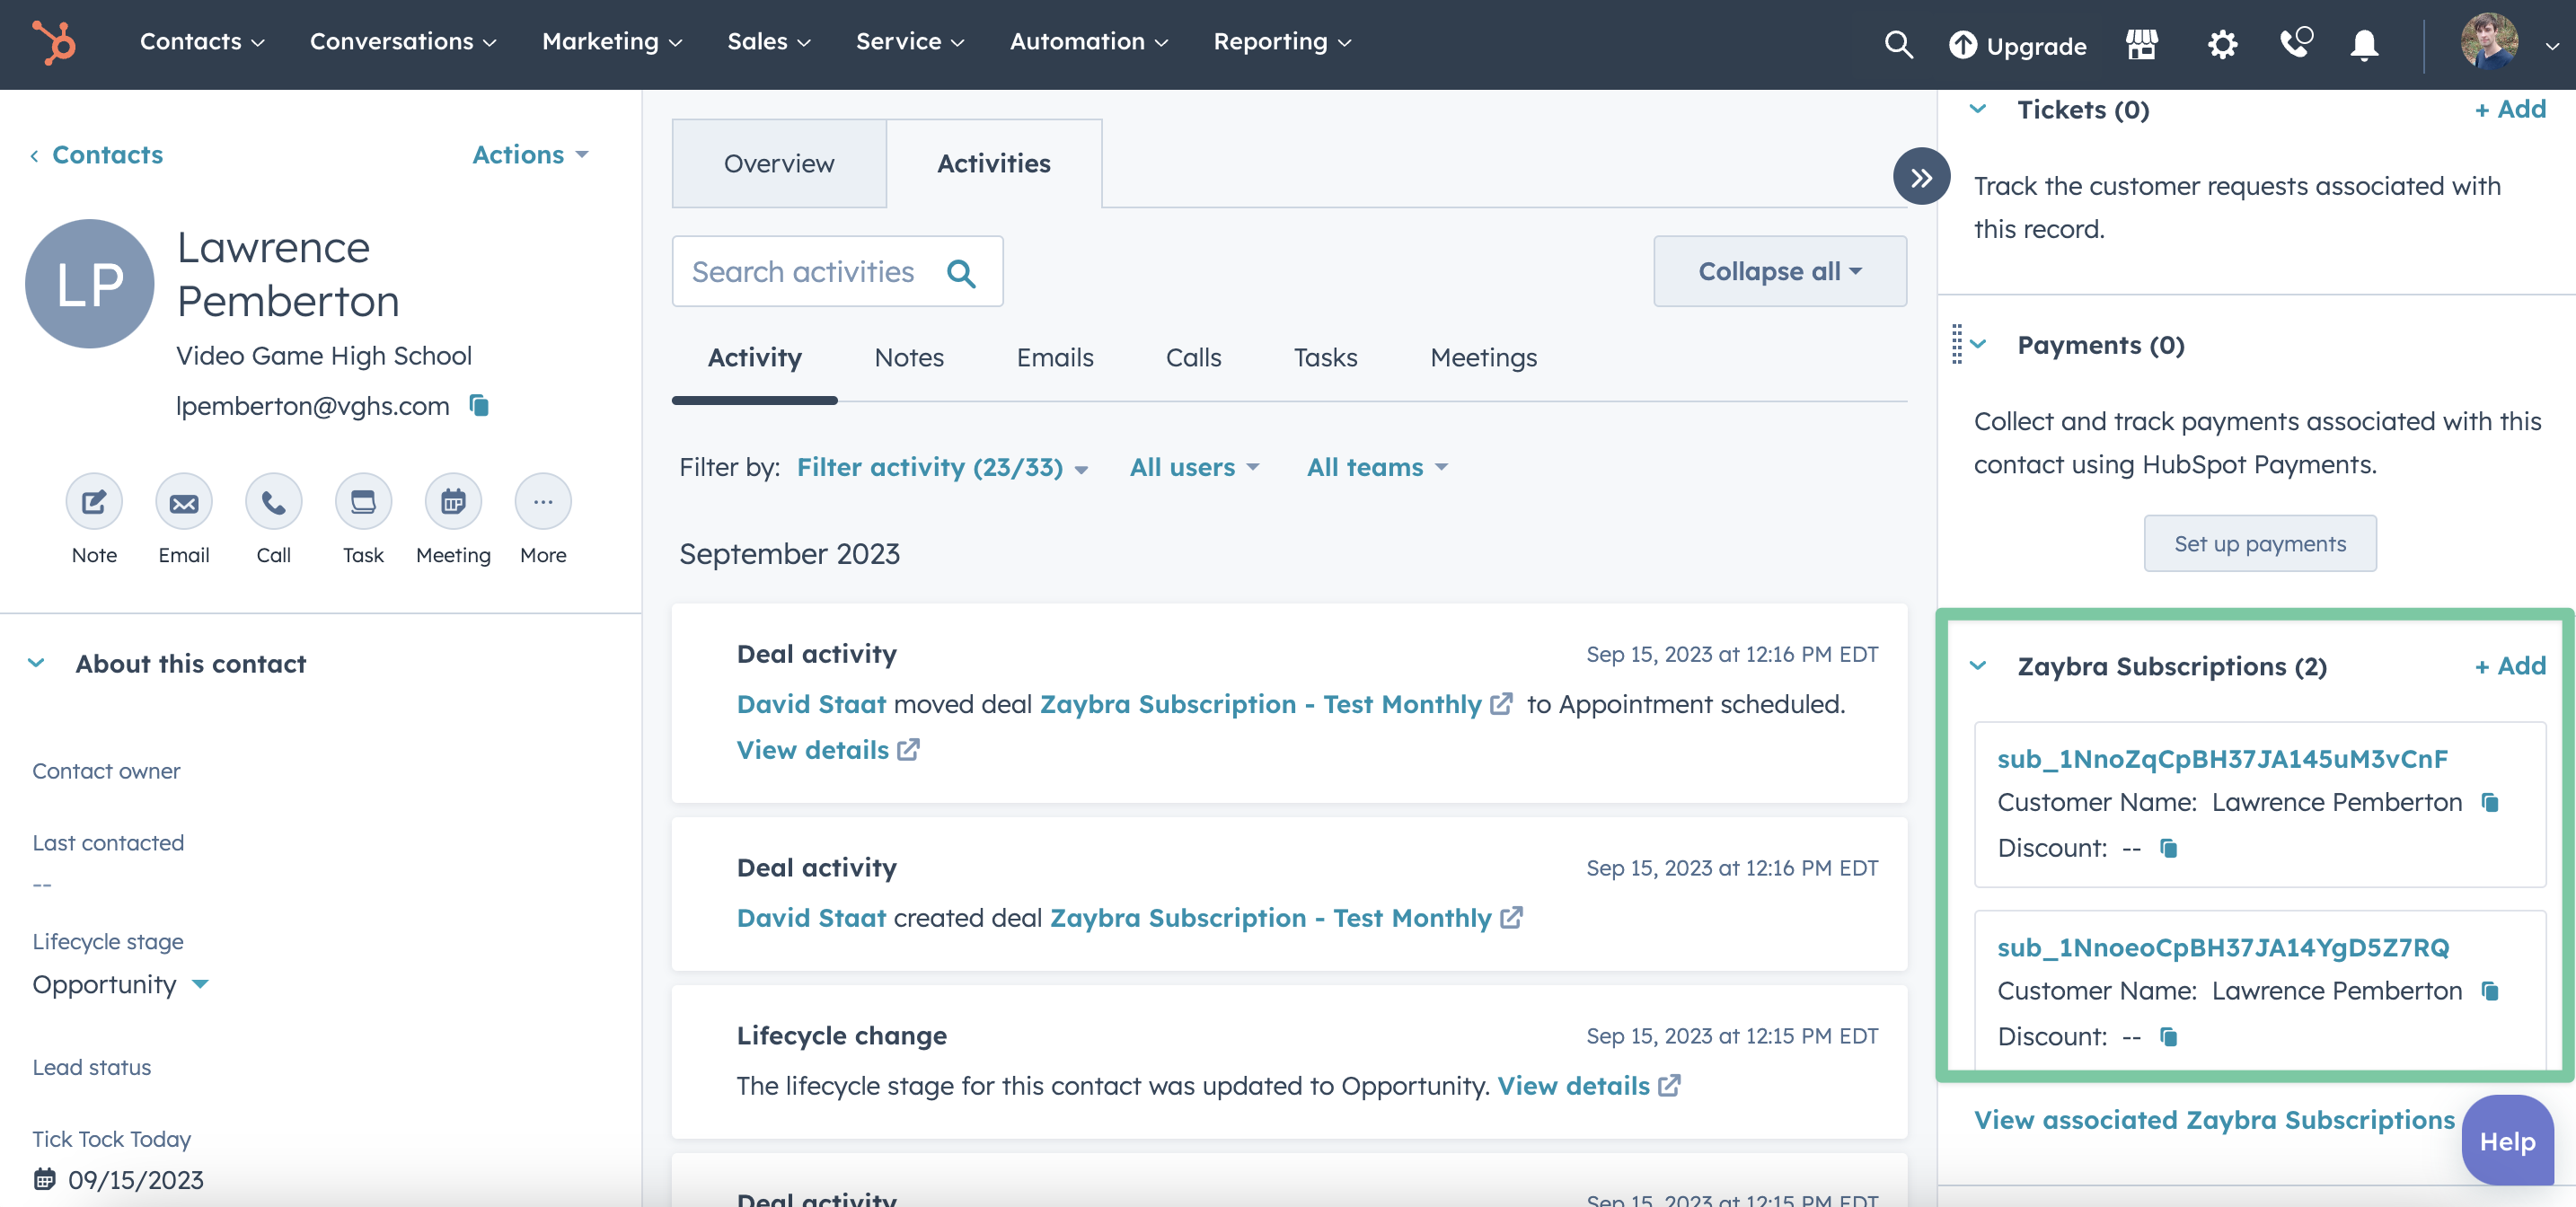Screen dimensions: 2576x1207
Task: Click the search activities magnifier icon
Action: tap(961, 273)
